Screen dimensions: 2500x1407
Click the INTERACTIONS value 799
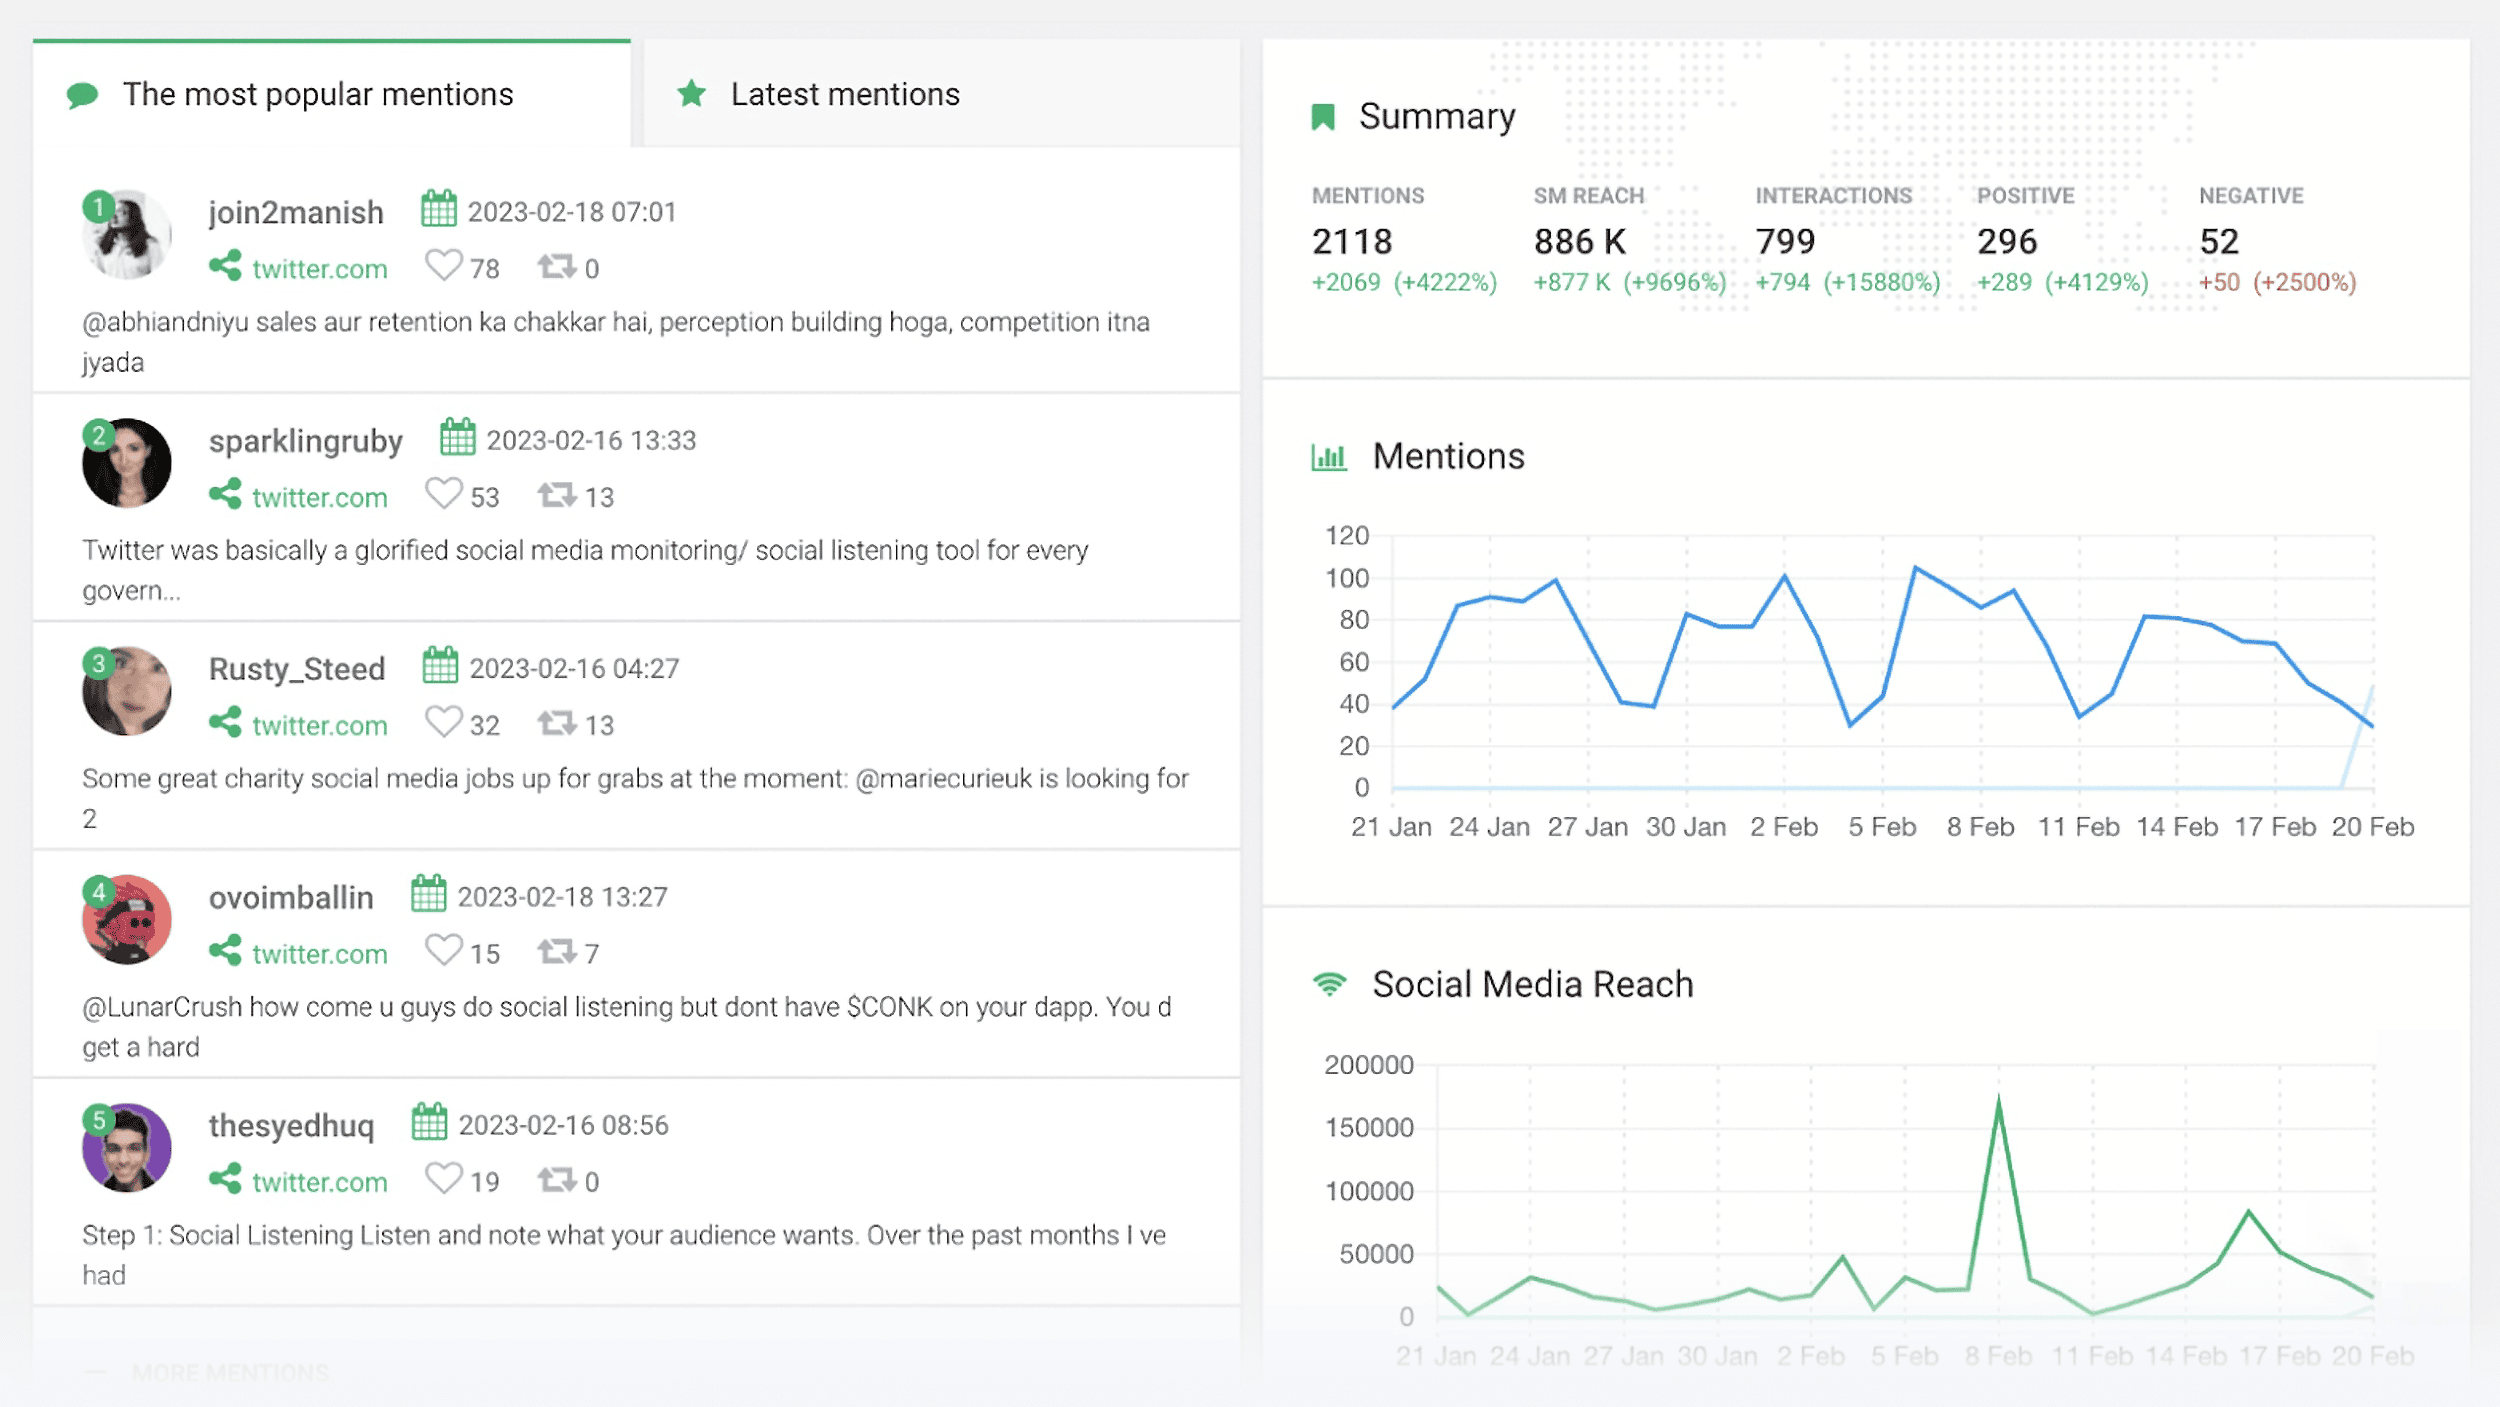(1785, 241)
